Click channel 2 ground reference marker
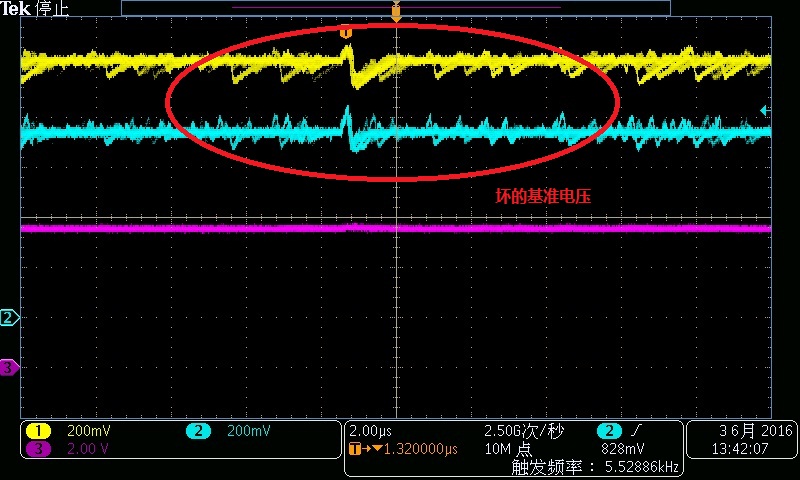 pos(9,318)
